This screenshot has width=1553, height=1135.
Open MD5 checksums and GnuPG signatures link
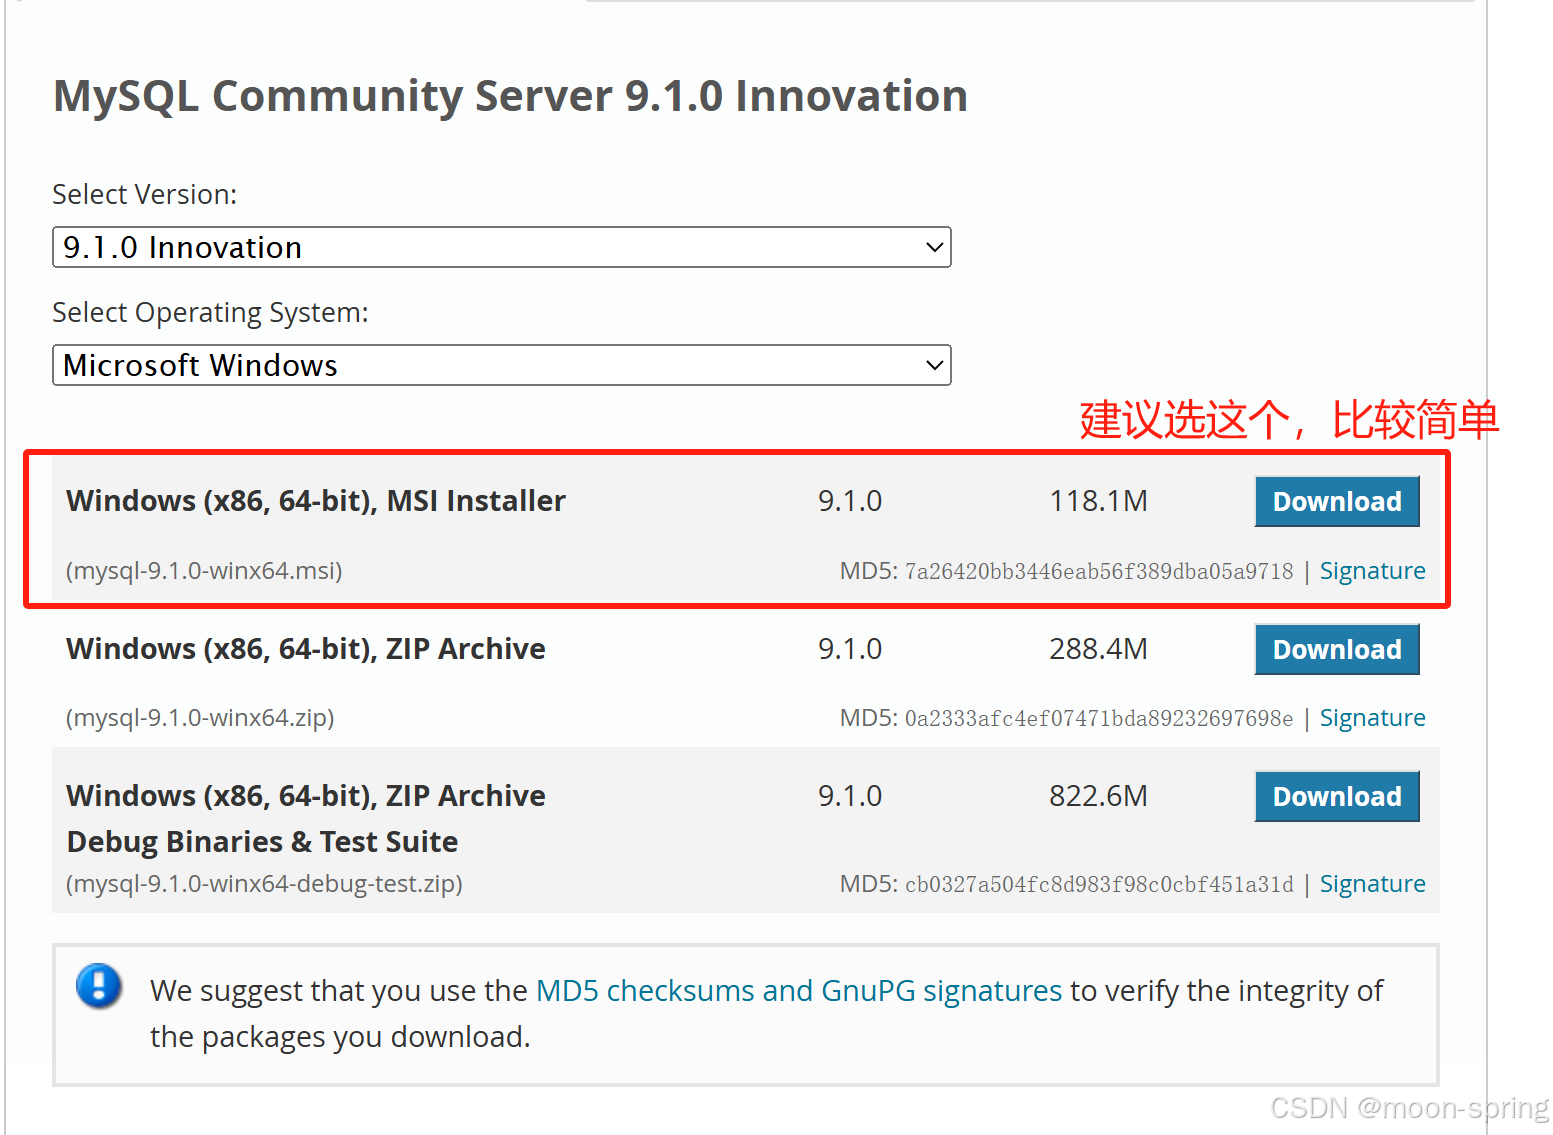coord(799,990)
